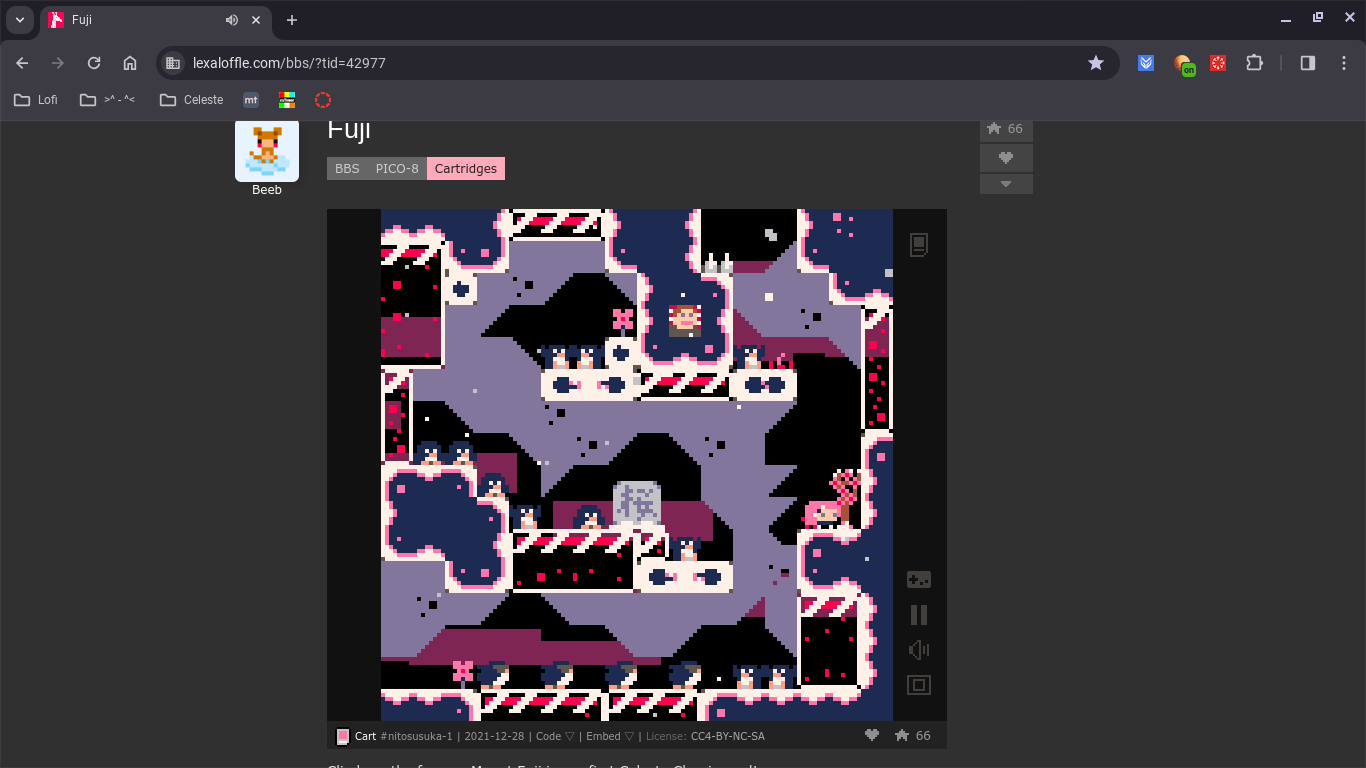Expand the arrow below the heart button

pos(1006,184)
